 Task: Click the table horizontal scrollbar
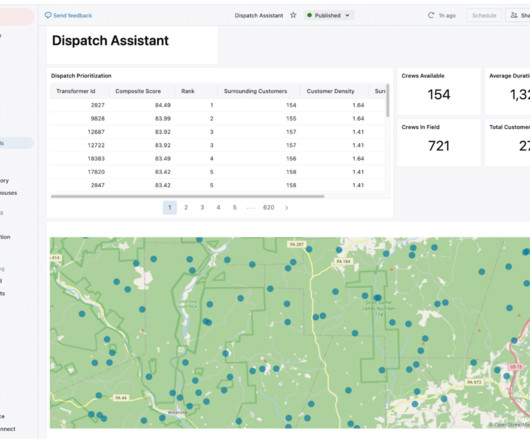pyautogui.click(x=188, y=196)
